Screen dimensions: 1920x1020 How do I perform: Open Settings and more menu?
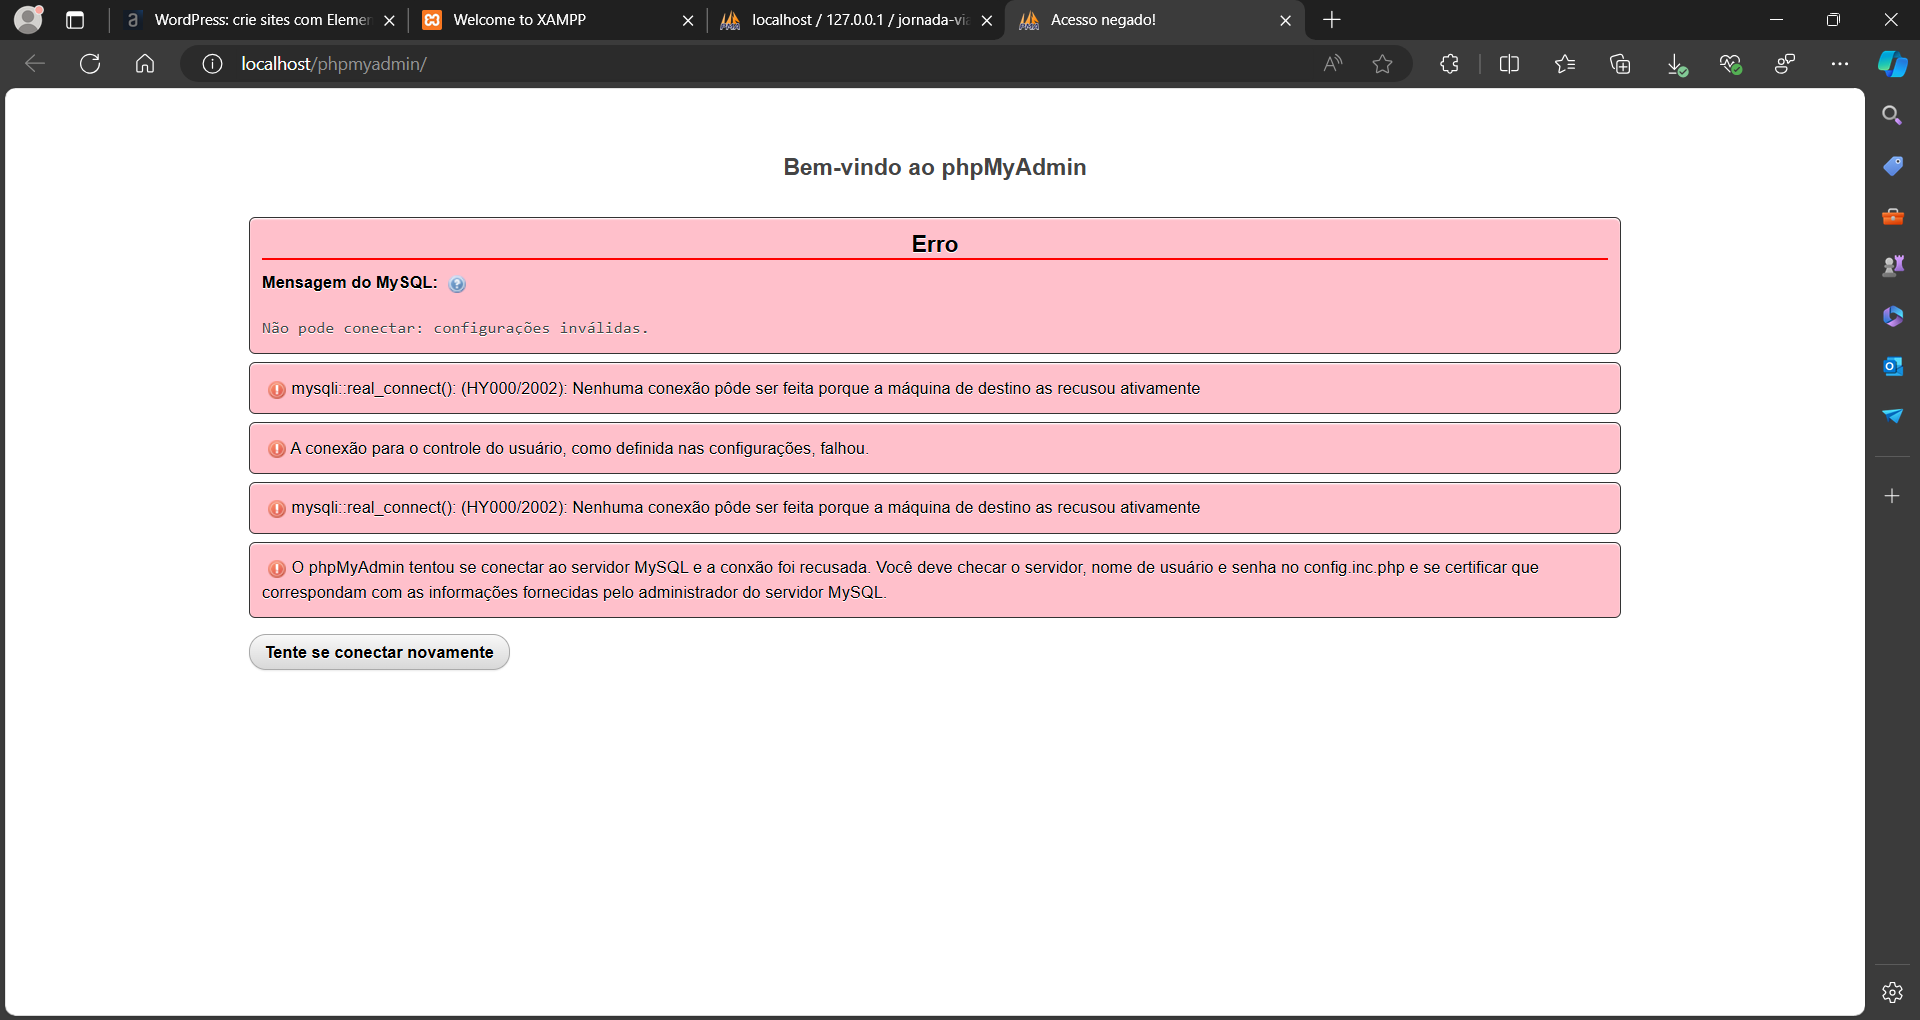[x=1840, y=64]
